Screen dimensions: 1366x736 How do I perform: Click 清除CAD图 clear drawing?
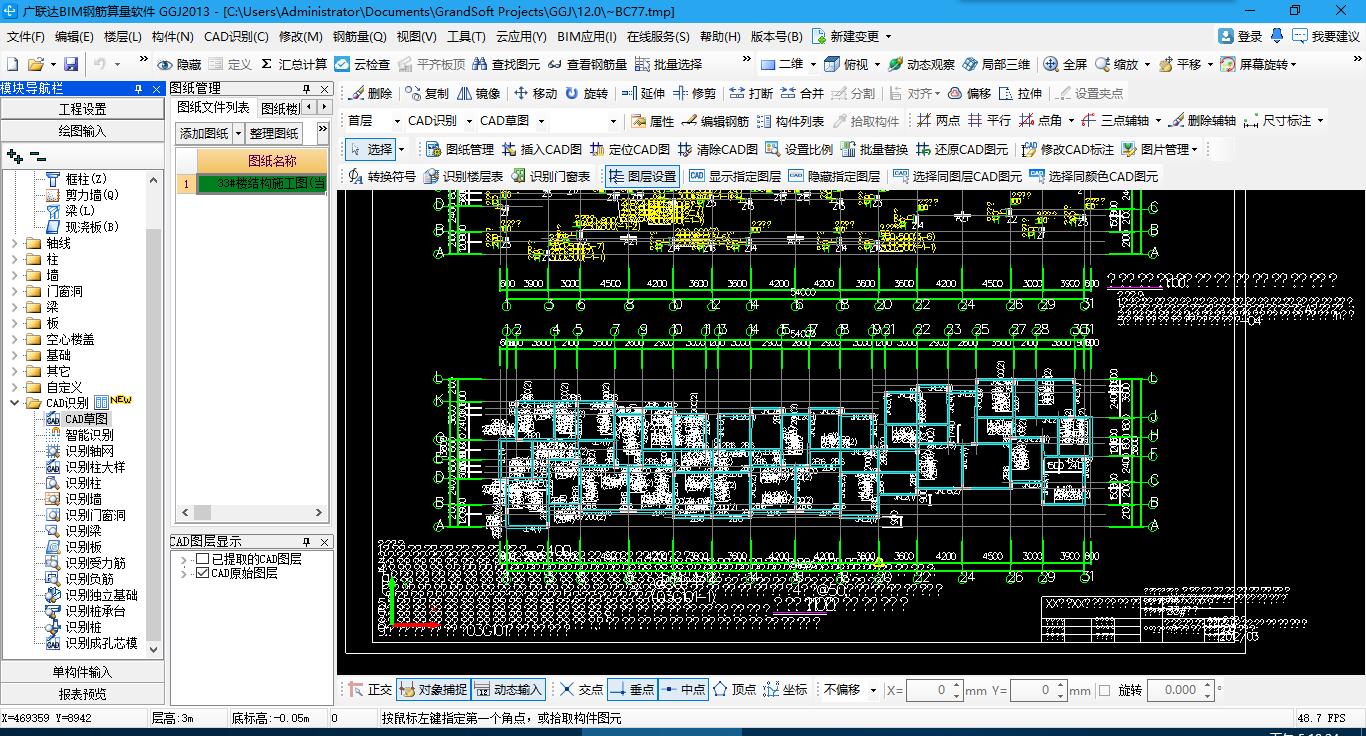pos(717,149)
